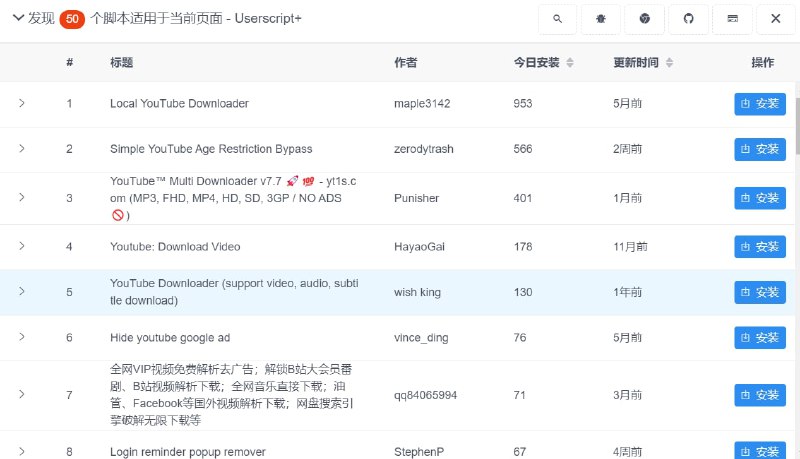Click the title 'Login reminder popup remover'
800x459 pixels.
tap(188, 452)
